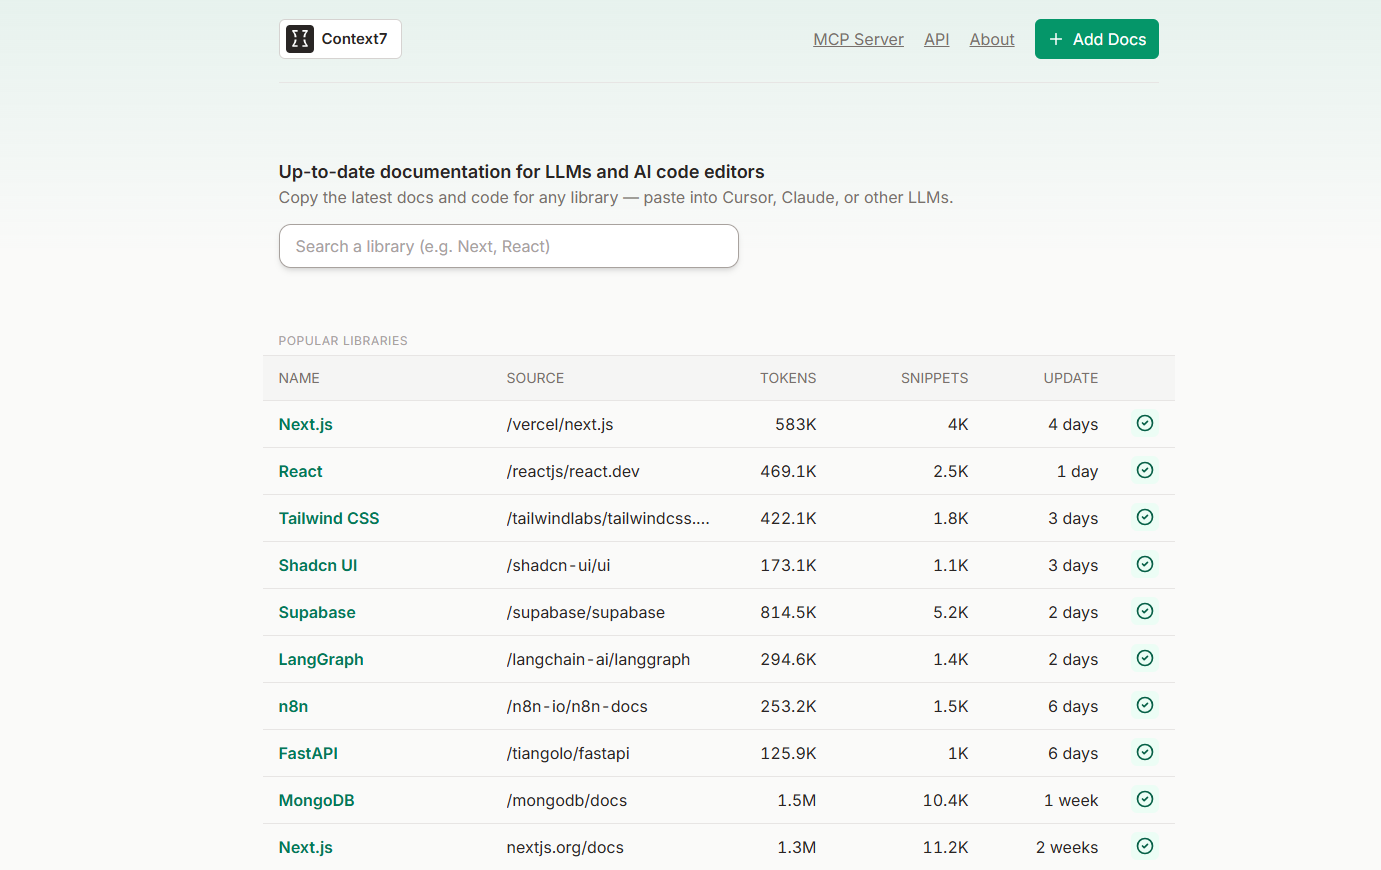Click the check icon in the FastAPI row

click(1145, 752)
